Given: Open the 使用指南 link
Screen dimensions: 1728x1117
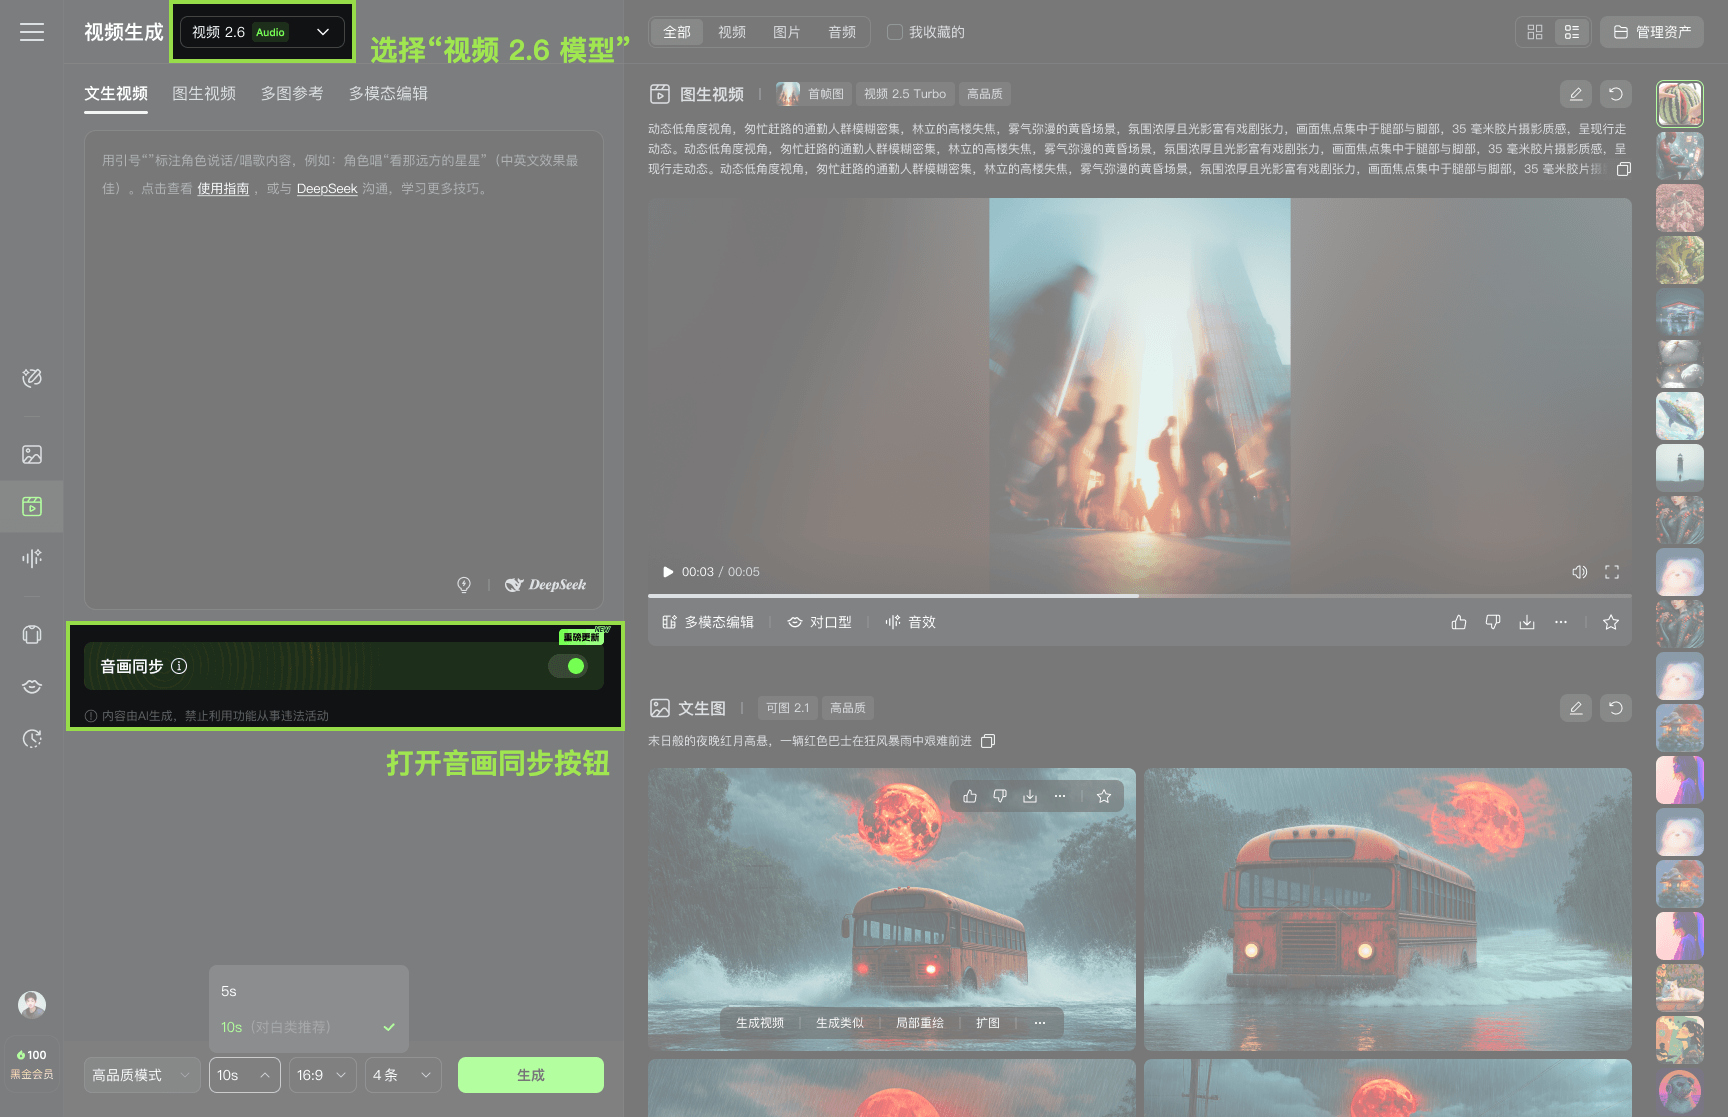Looking at the screenshot, I should pos(222,188).
